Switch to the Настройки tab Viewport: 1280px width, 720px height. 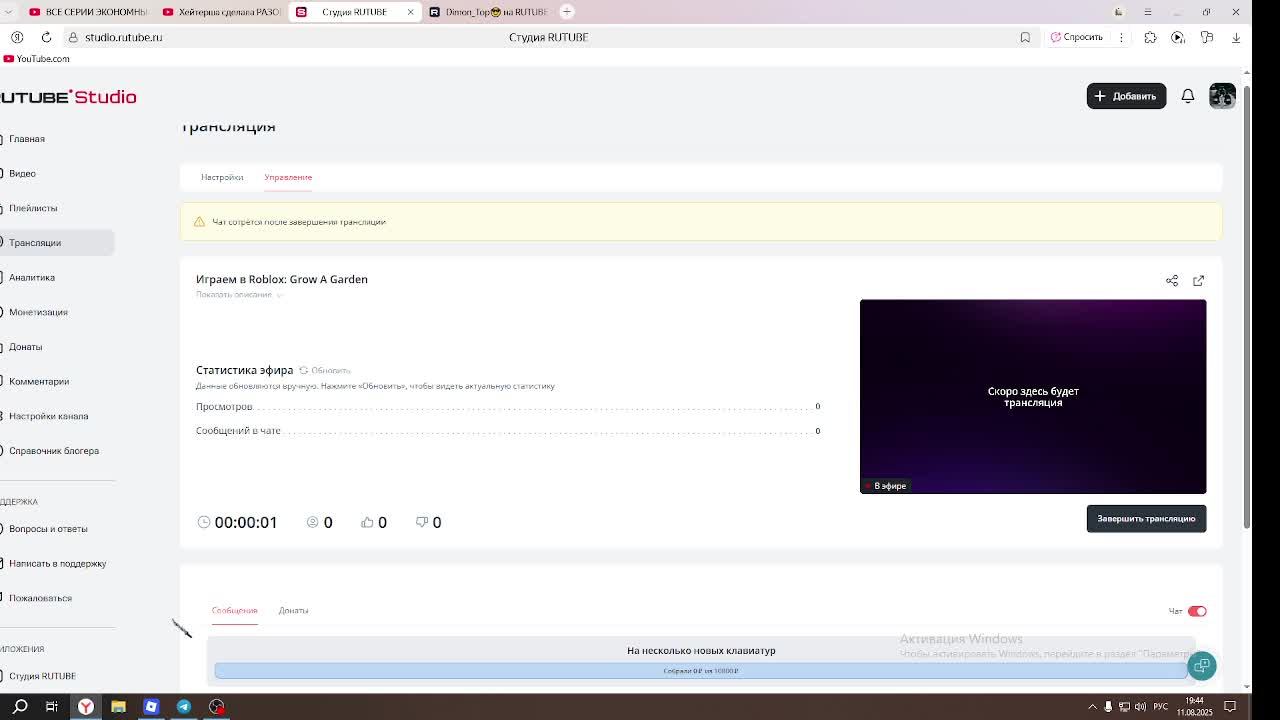click(x=222, y=177)
